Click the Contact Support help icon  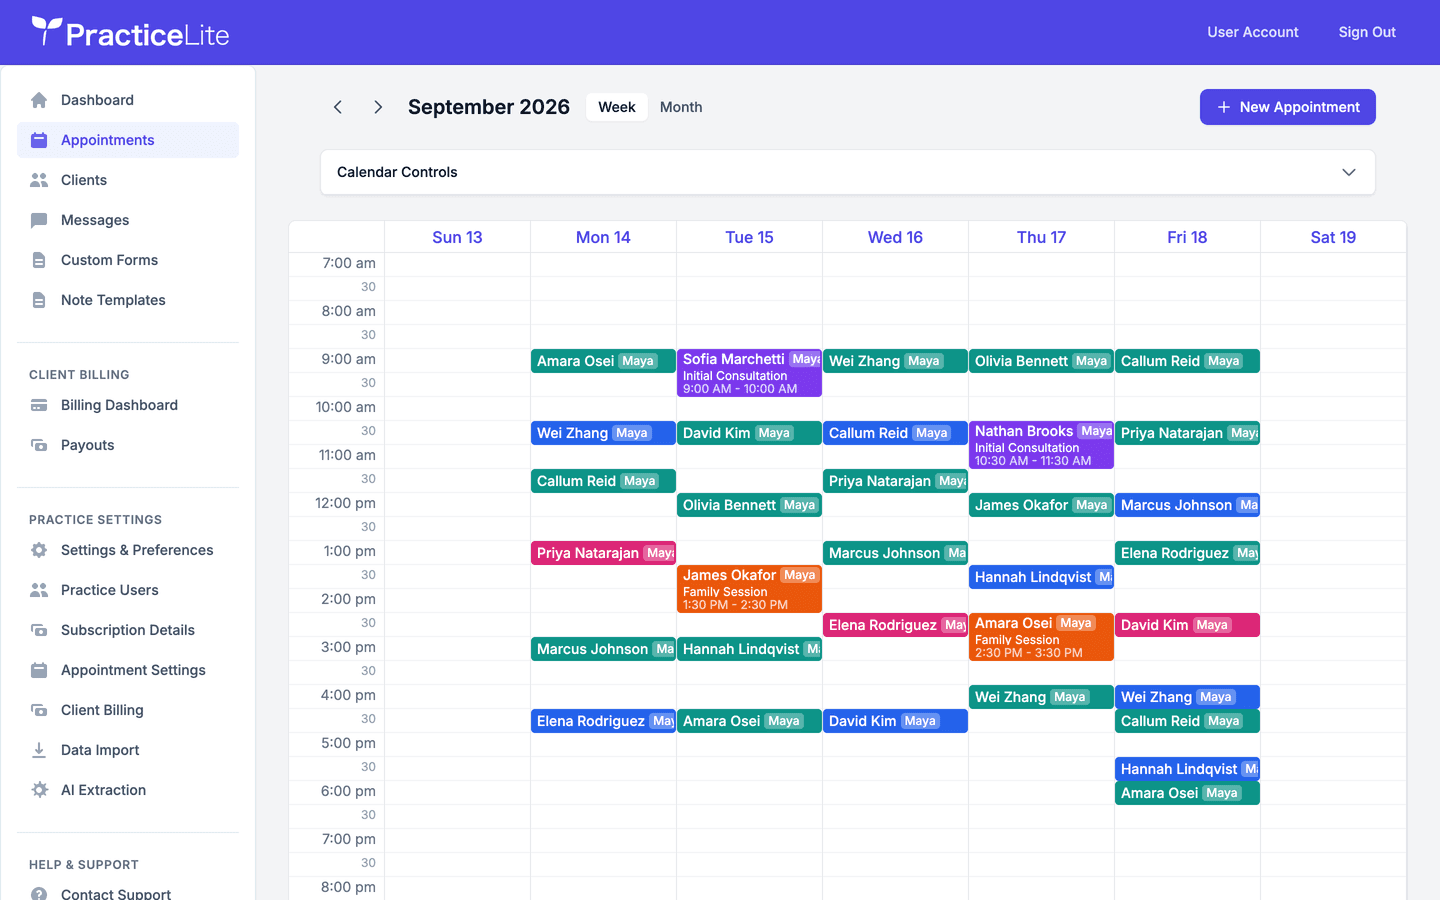click(x=39, y=893)
